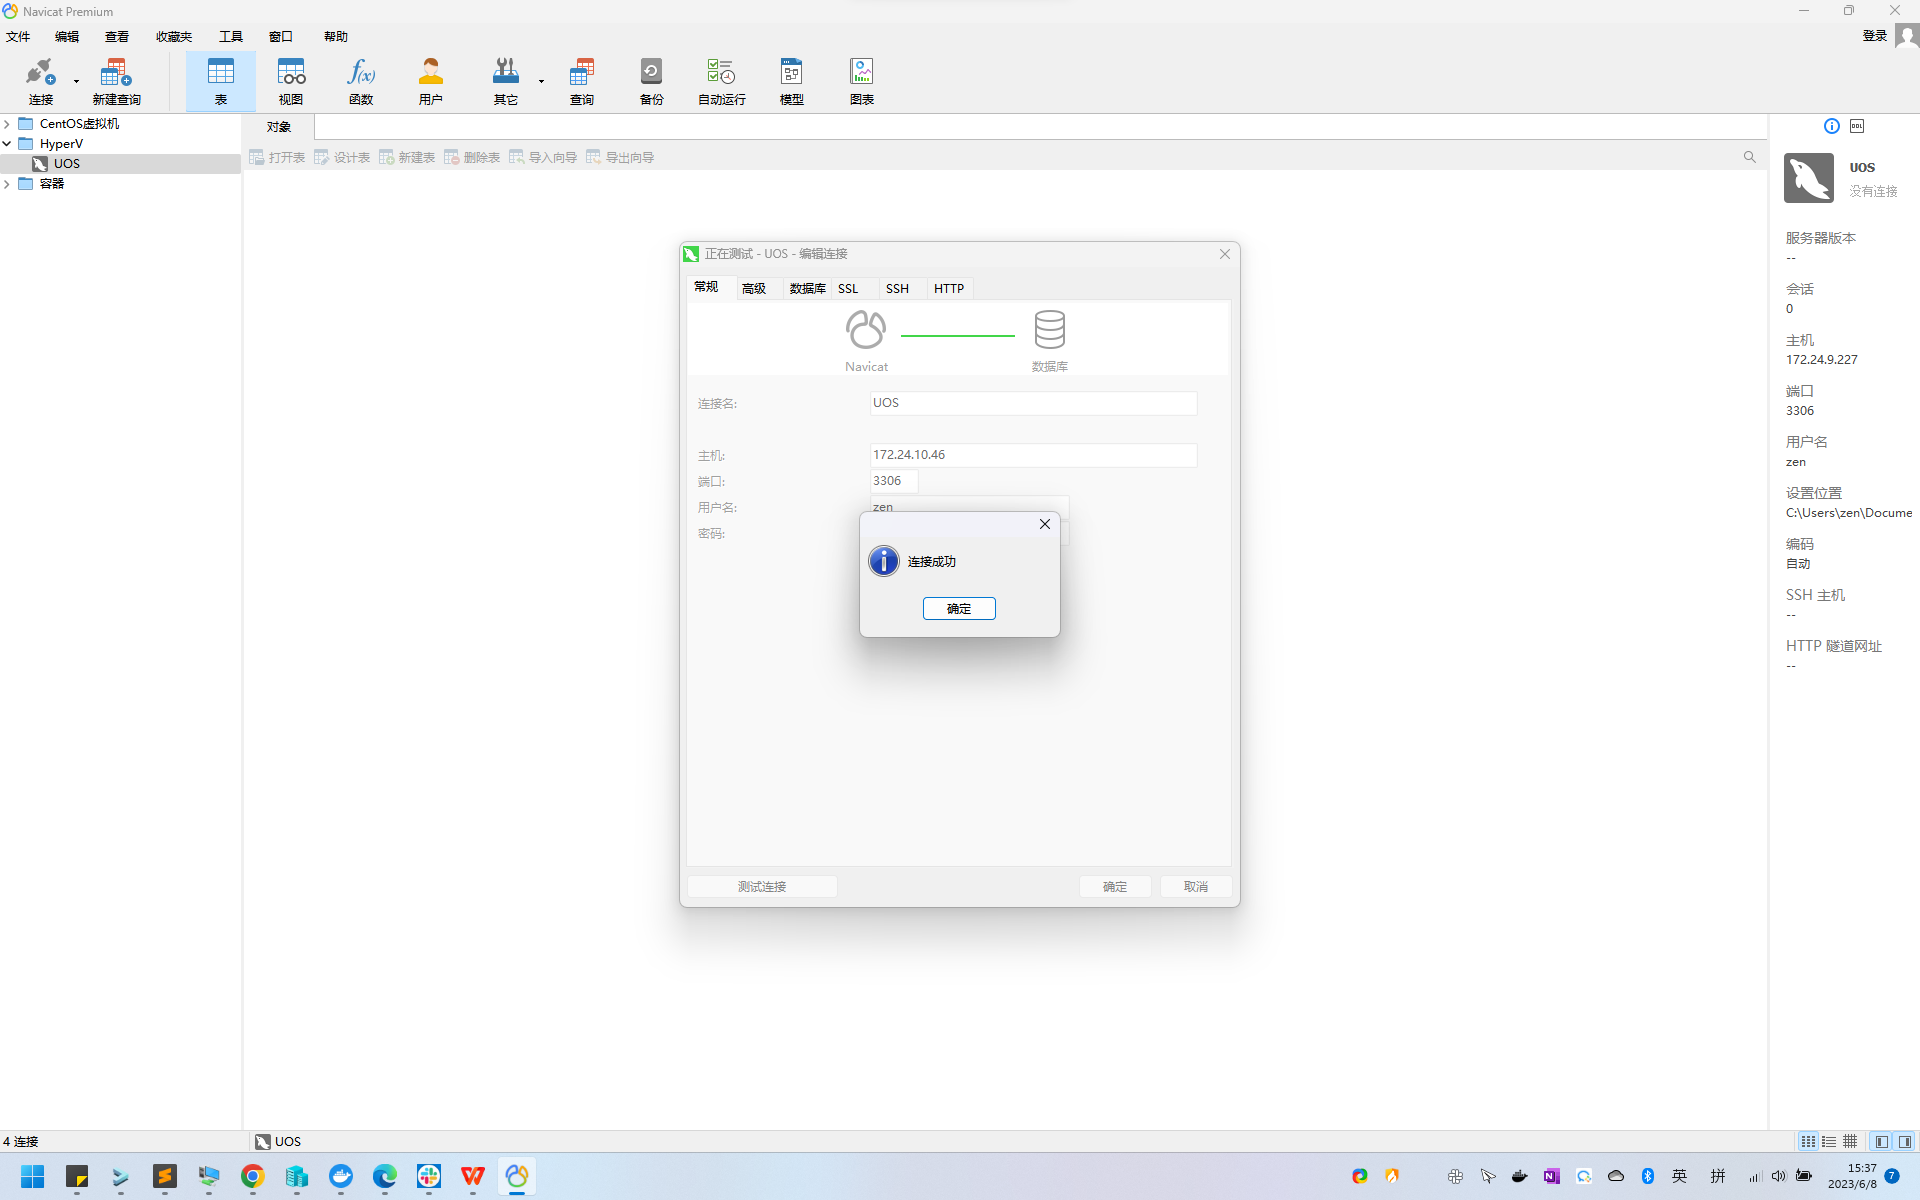The width and height of the screenshot is (1920, 1200).
Task: Click the Function f(x) toolbar icon
Action: (361, 81)
